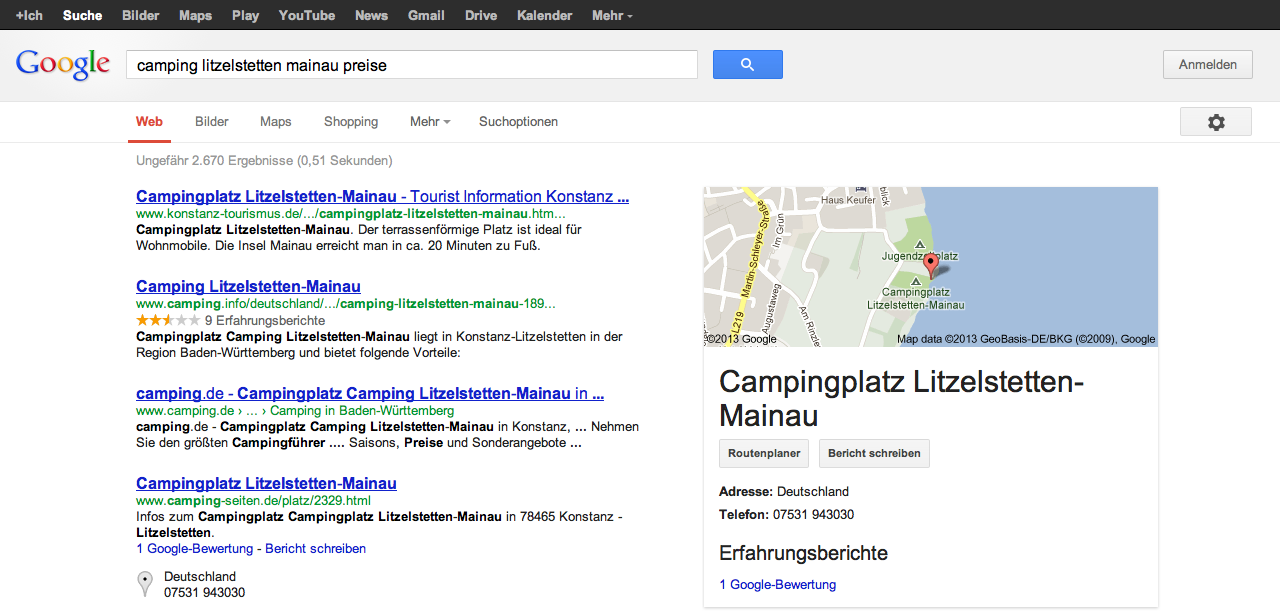Image resolution: width=1280 pixels, height=614 pixels.
Task: Click the grey location pin icon
Action: pyautogui.click(x=145, y=583)
